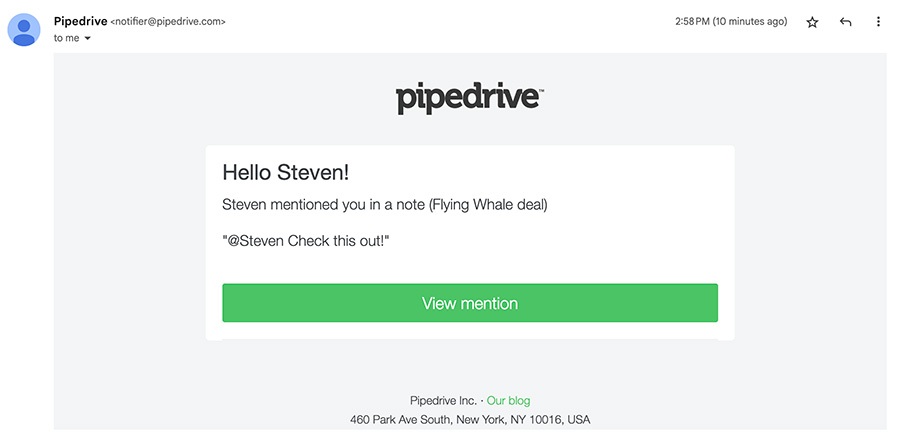The width and height of the screenshot is (900, 438).
Task: Click the 'to me' label
Action: coord(67,38)
